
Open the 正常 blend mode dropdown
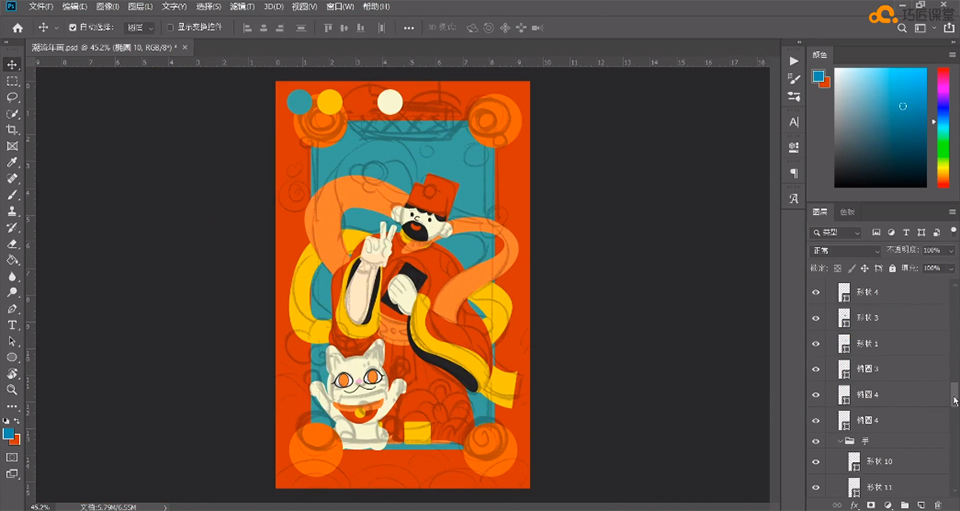pos(846,250)
